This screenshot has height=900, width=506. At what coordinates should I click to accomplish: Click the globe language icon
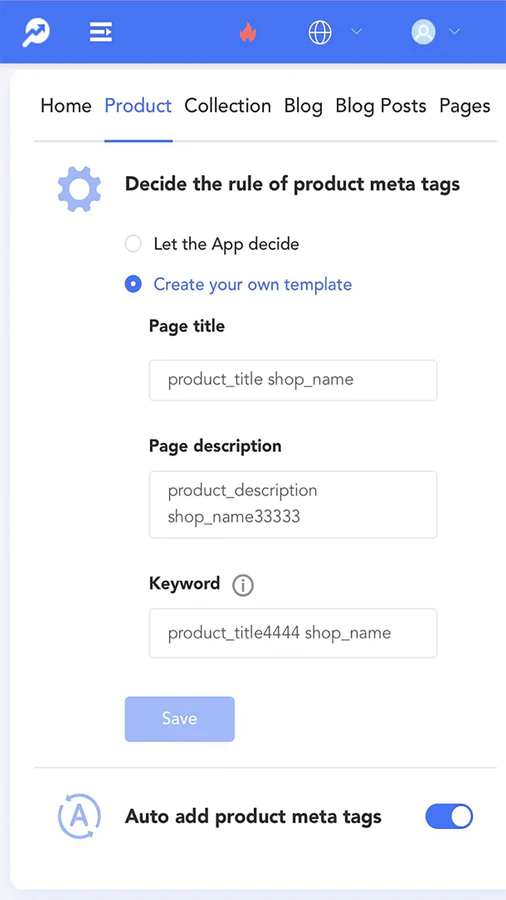pos(320,32)
